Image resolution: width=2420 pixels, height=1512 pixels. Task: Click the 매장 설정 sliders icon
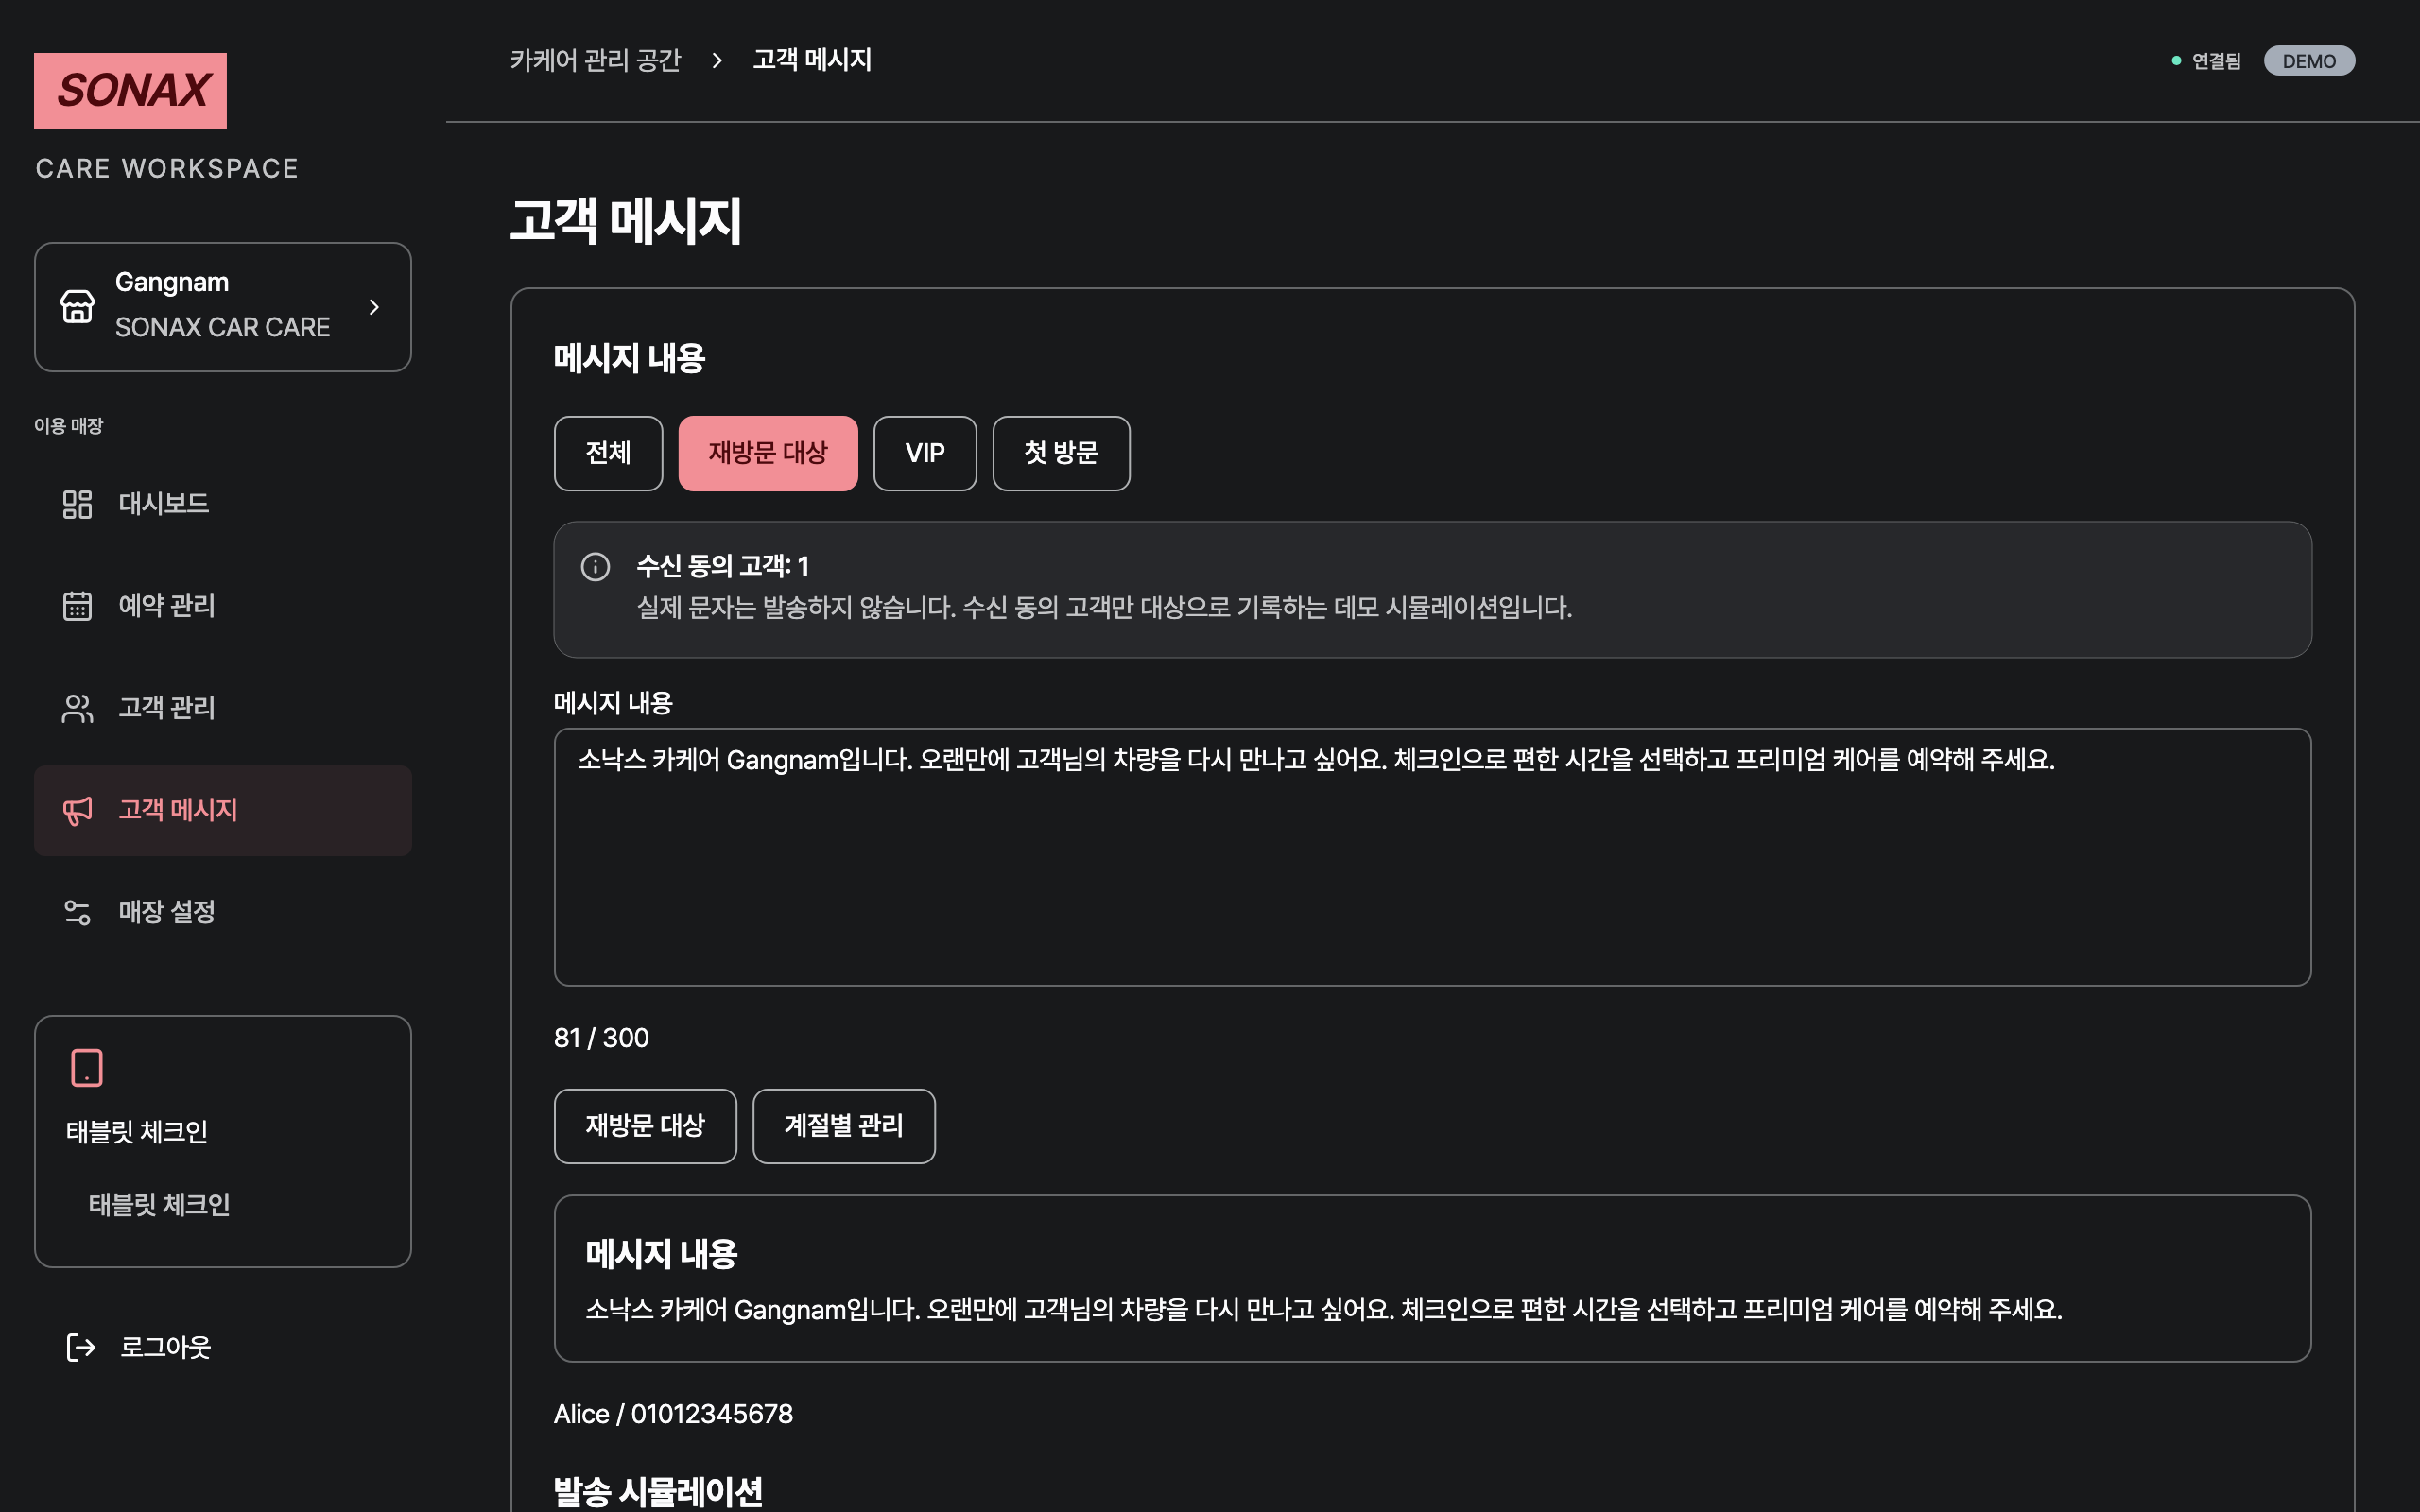click(77, 912)
